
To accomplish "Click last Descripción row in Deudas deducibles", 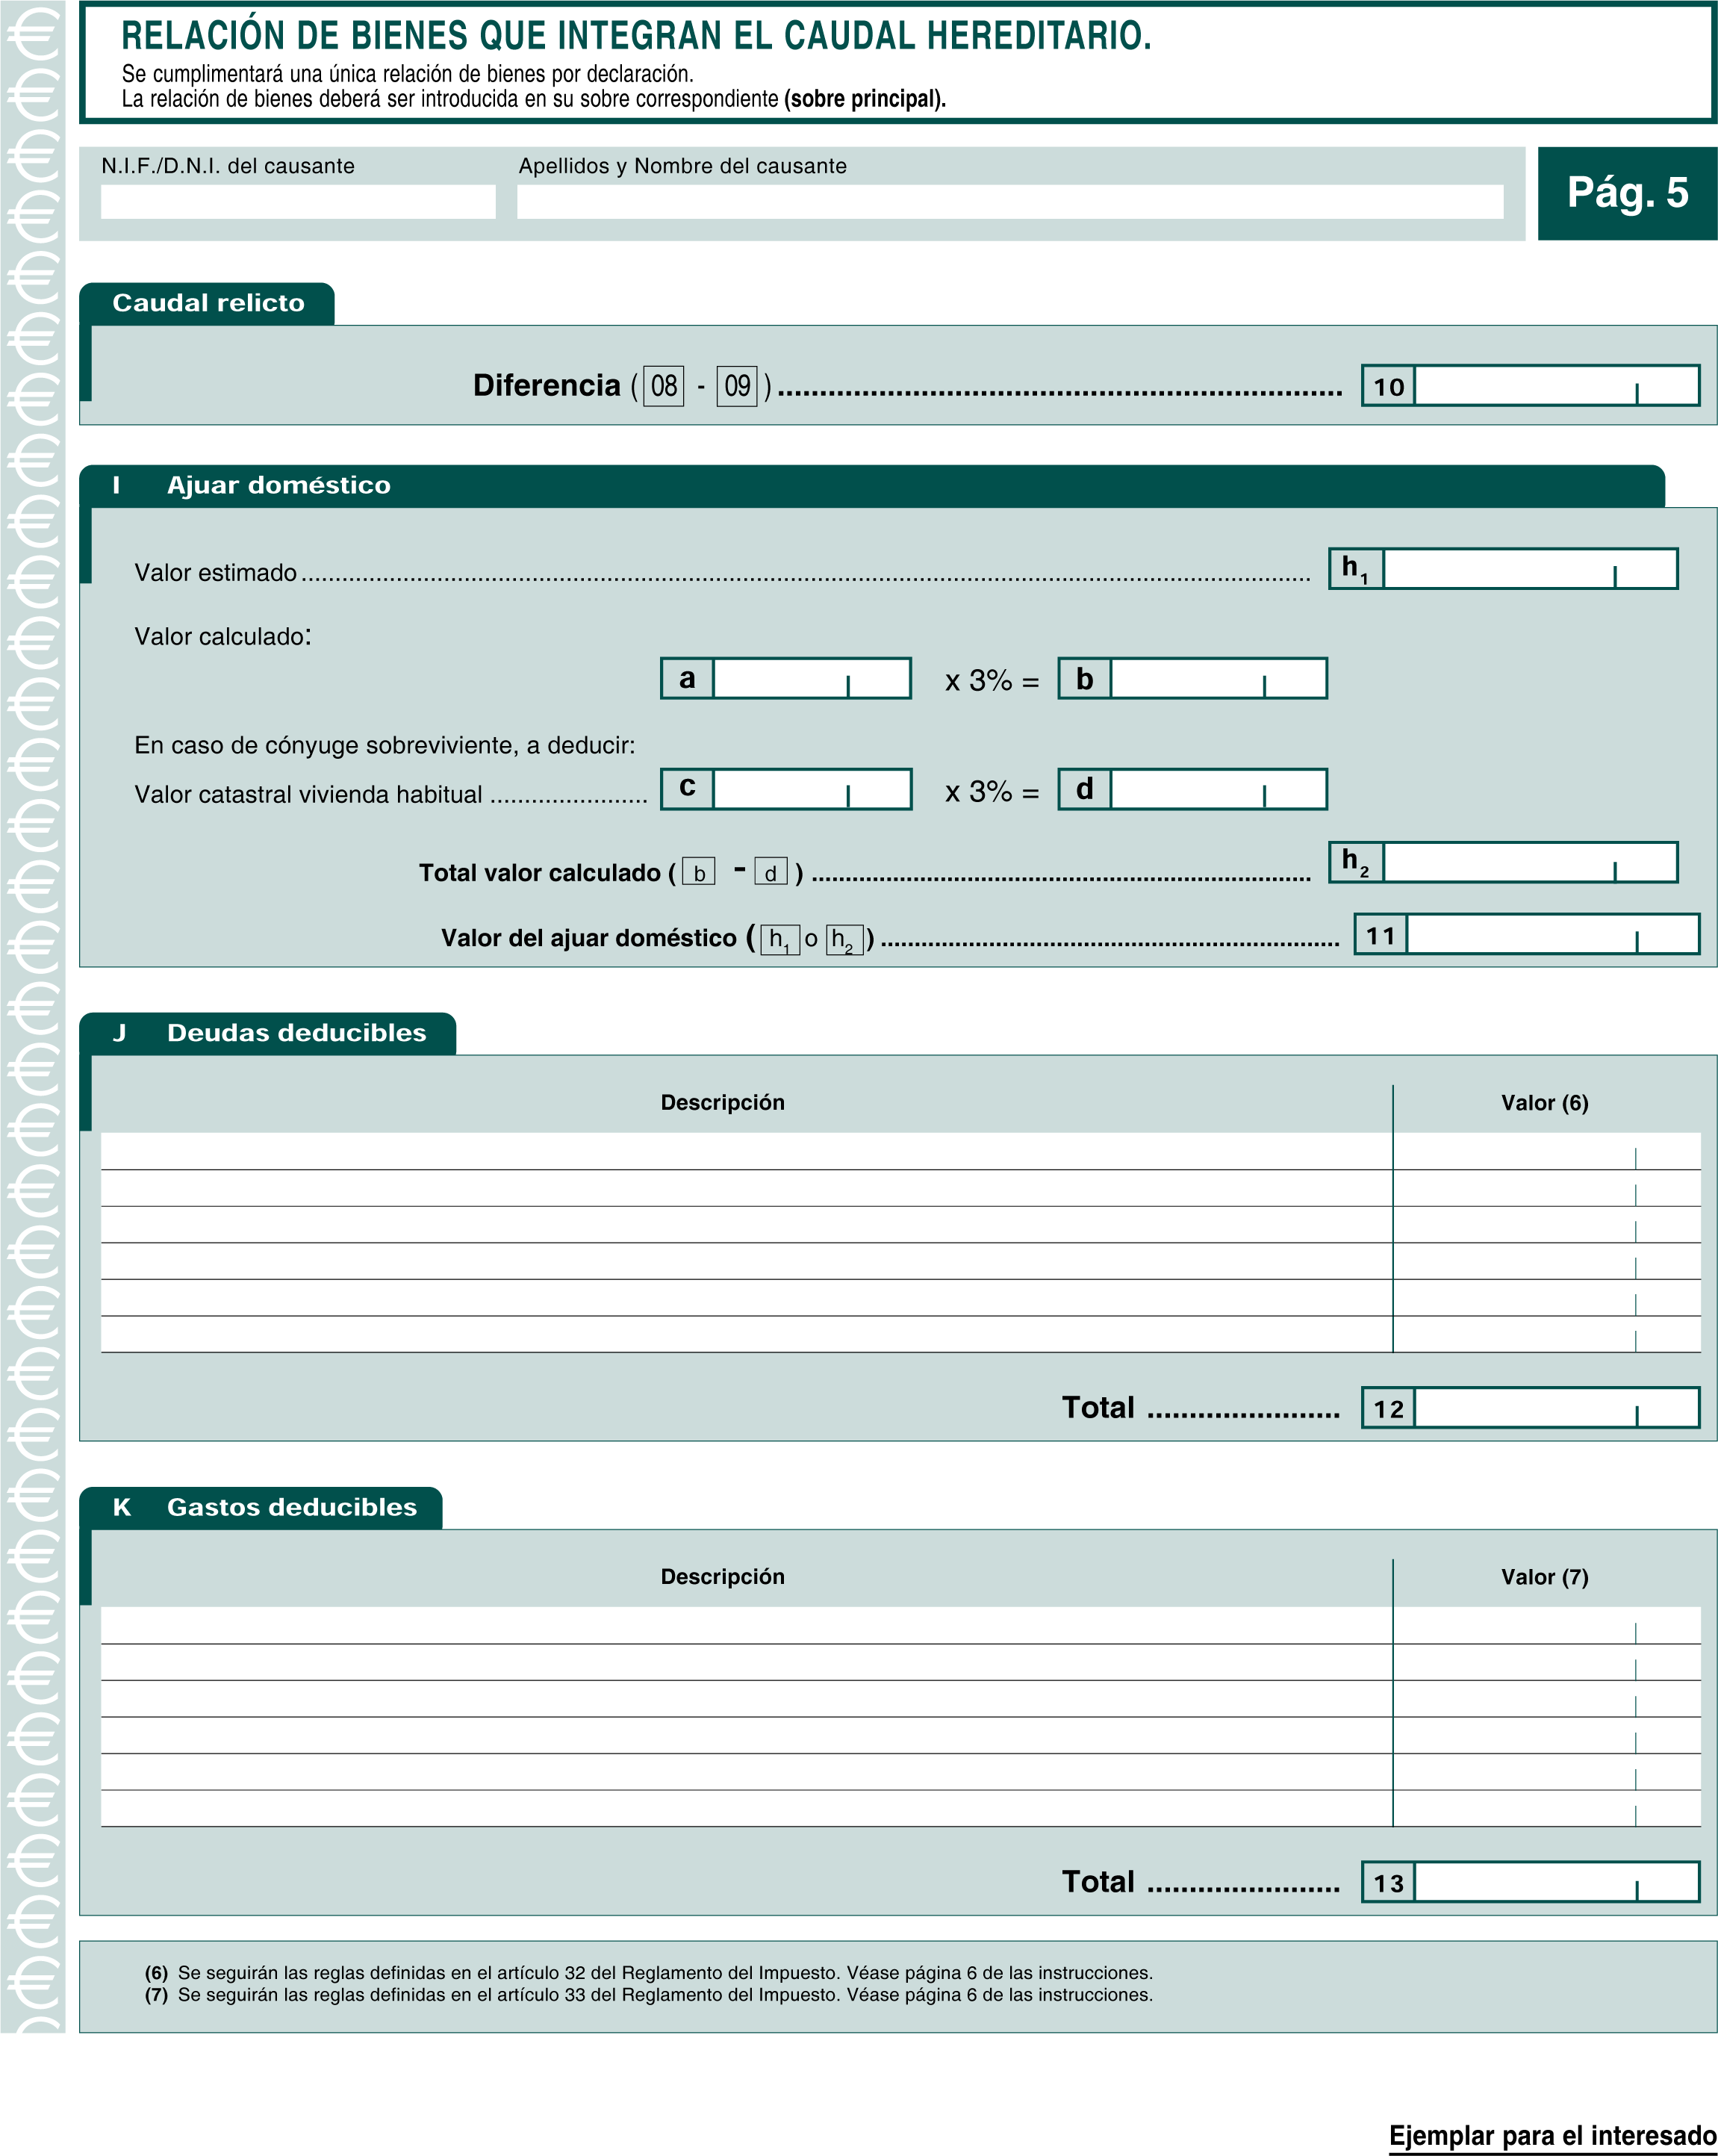I will click(x=746, y=1334).
